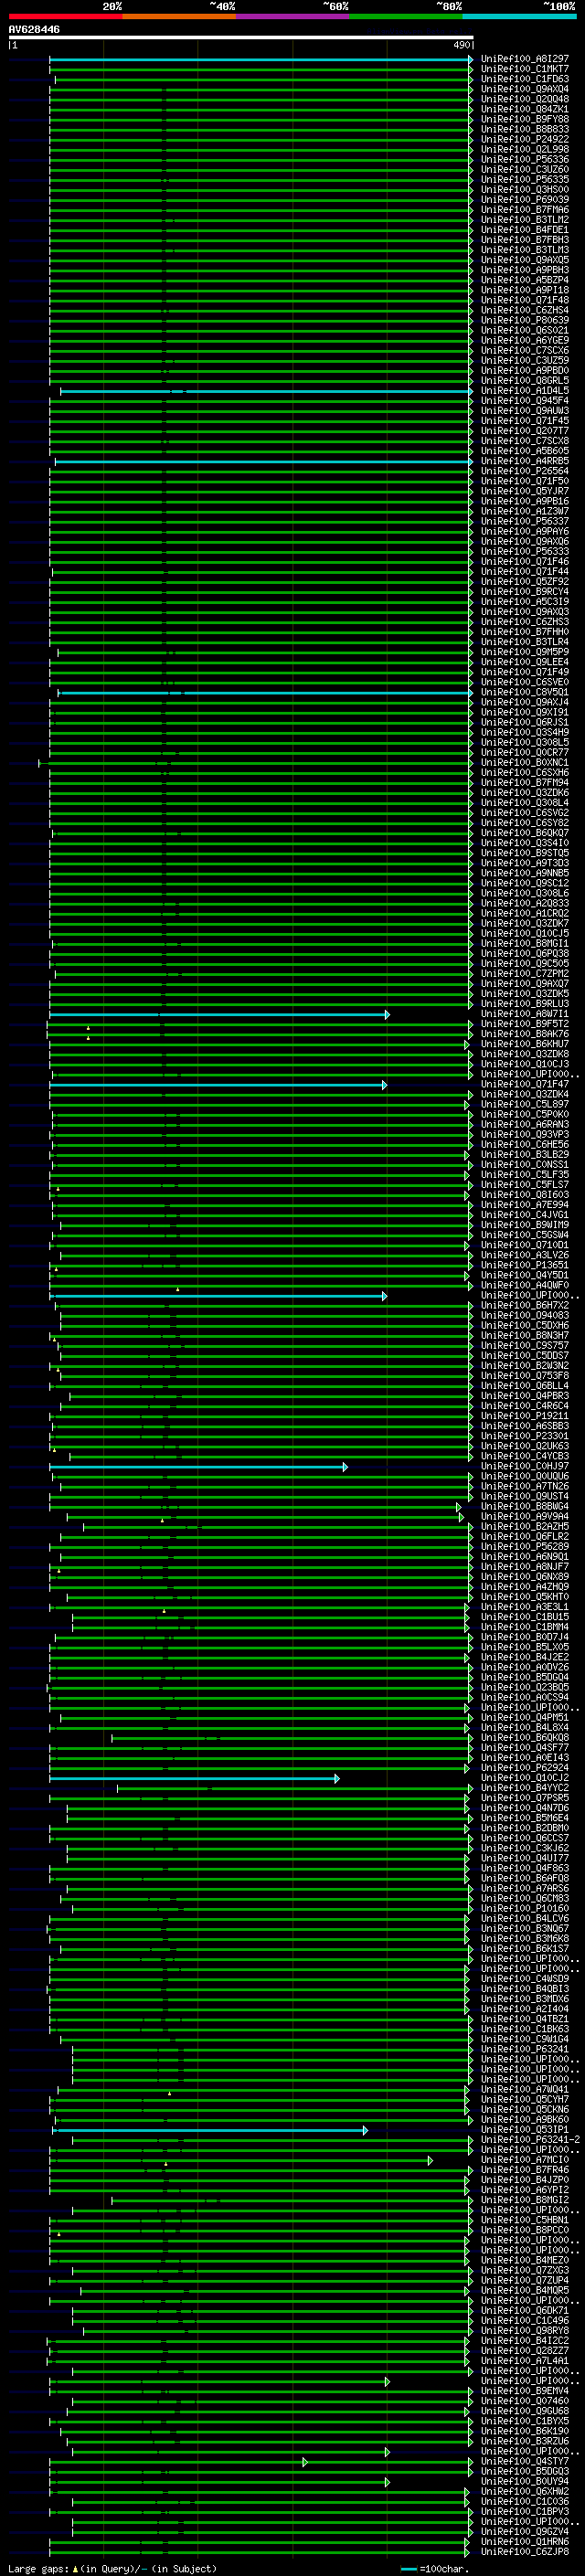
Task: Select the UniRef100_P56335 entry
Action: click(x=524, y=179)
